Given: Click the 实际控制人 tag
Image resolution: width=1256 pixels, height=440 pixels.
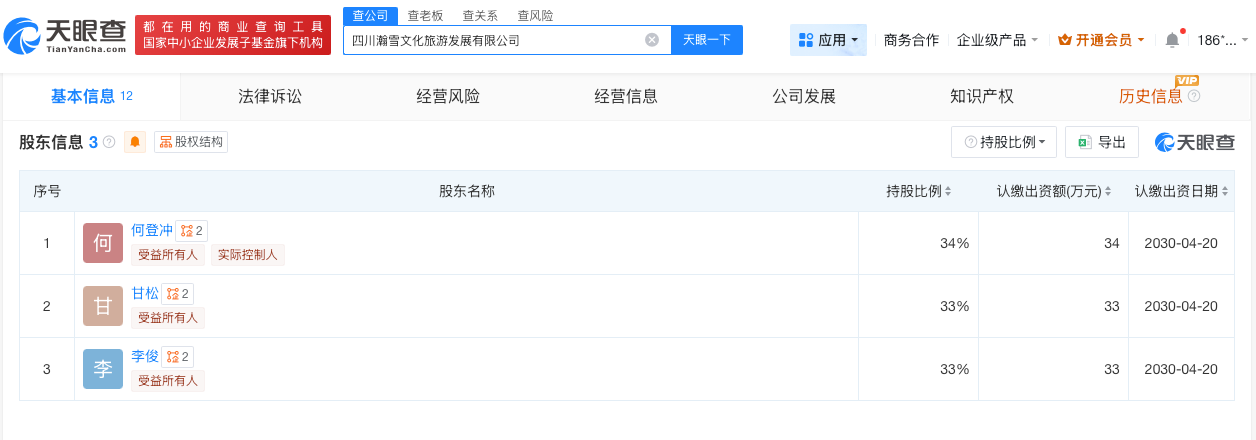Looking at the screenshot, I should pos(247,255).
